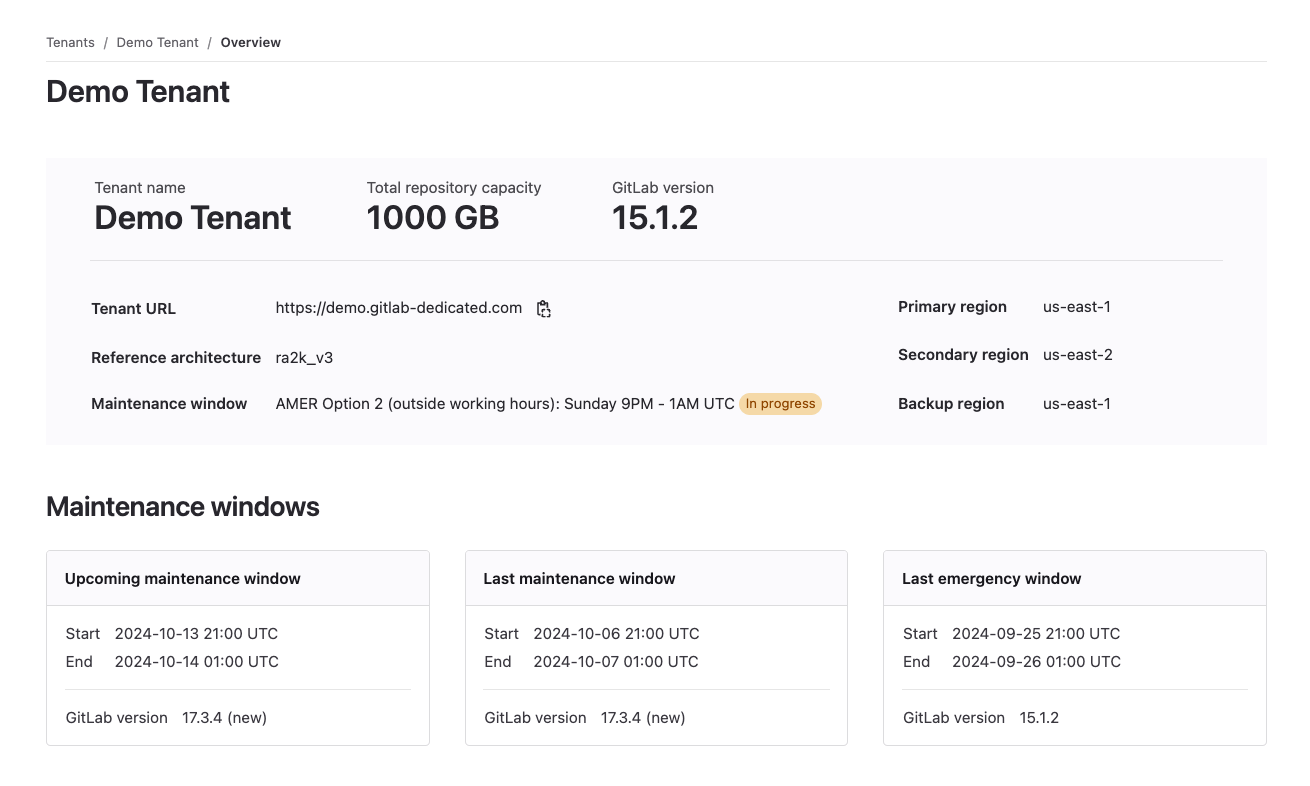Viewport: 1310px width, 786px height.
Task: Select the In progress status badge
Action: pyautogui.click(x=780, y=404)
